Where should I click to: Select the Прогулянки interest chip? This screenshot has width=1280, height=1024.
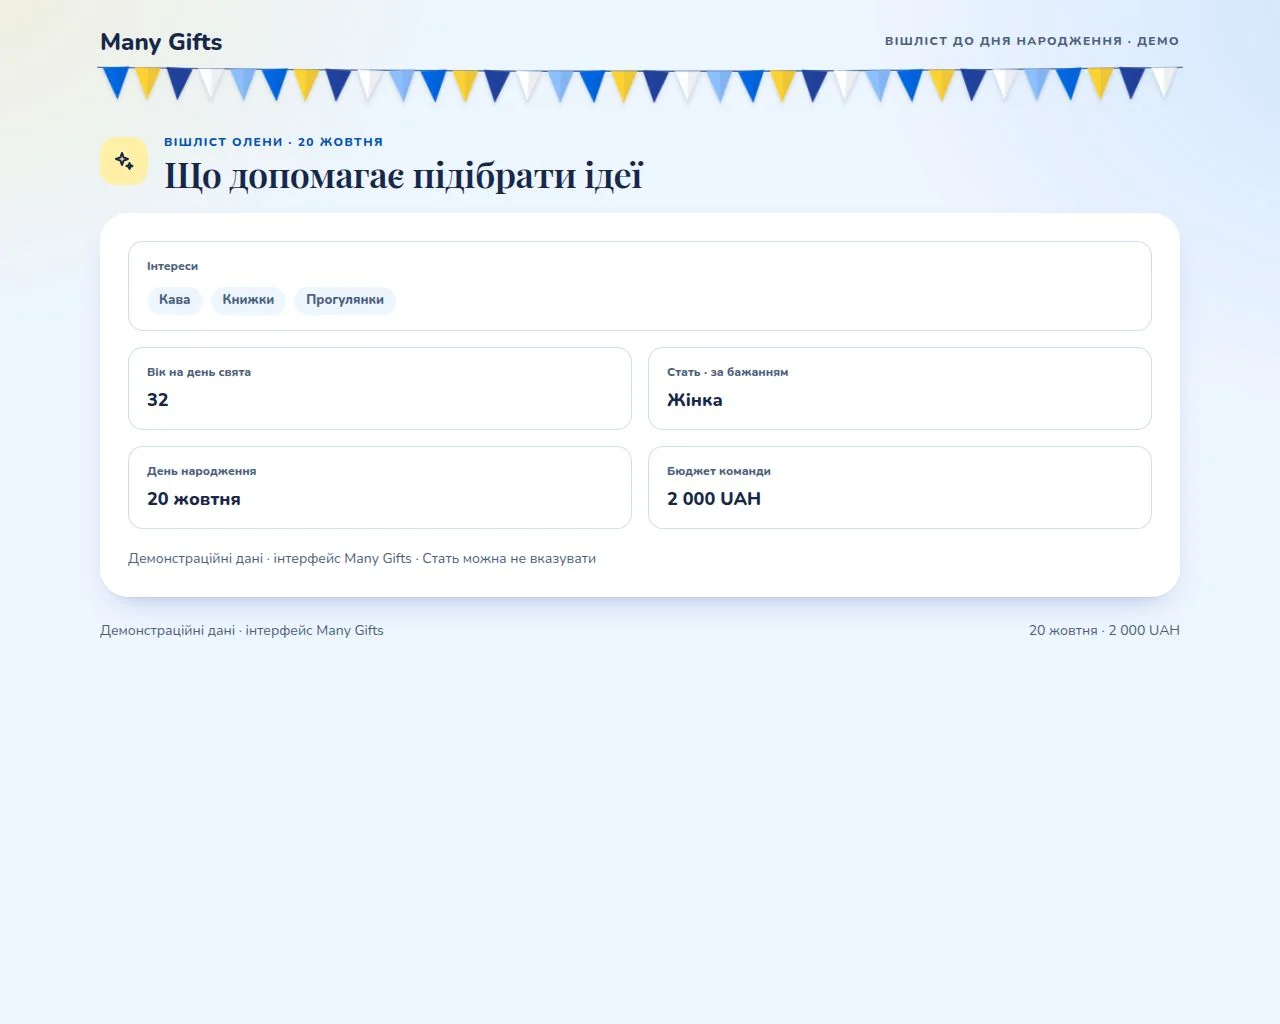(x=345, y=300)
